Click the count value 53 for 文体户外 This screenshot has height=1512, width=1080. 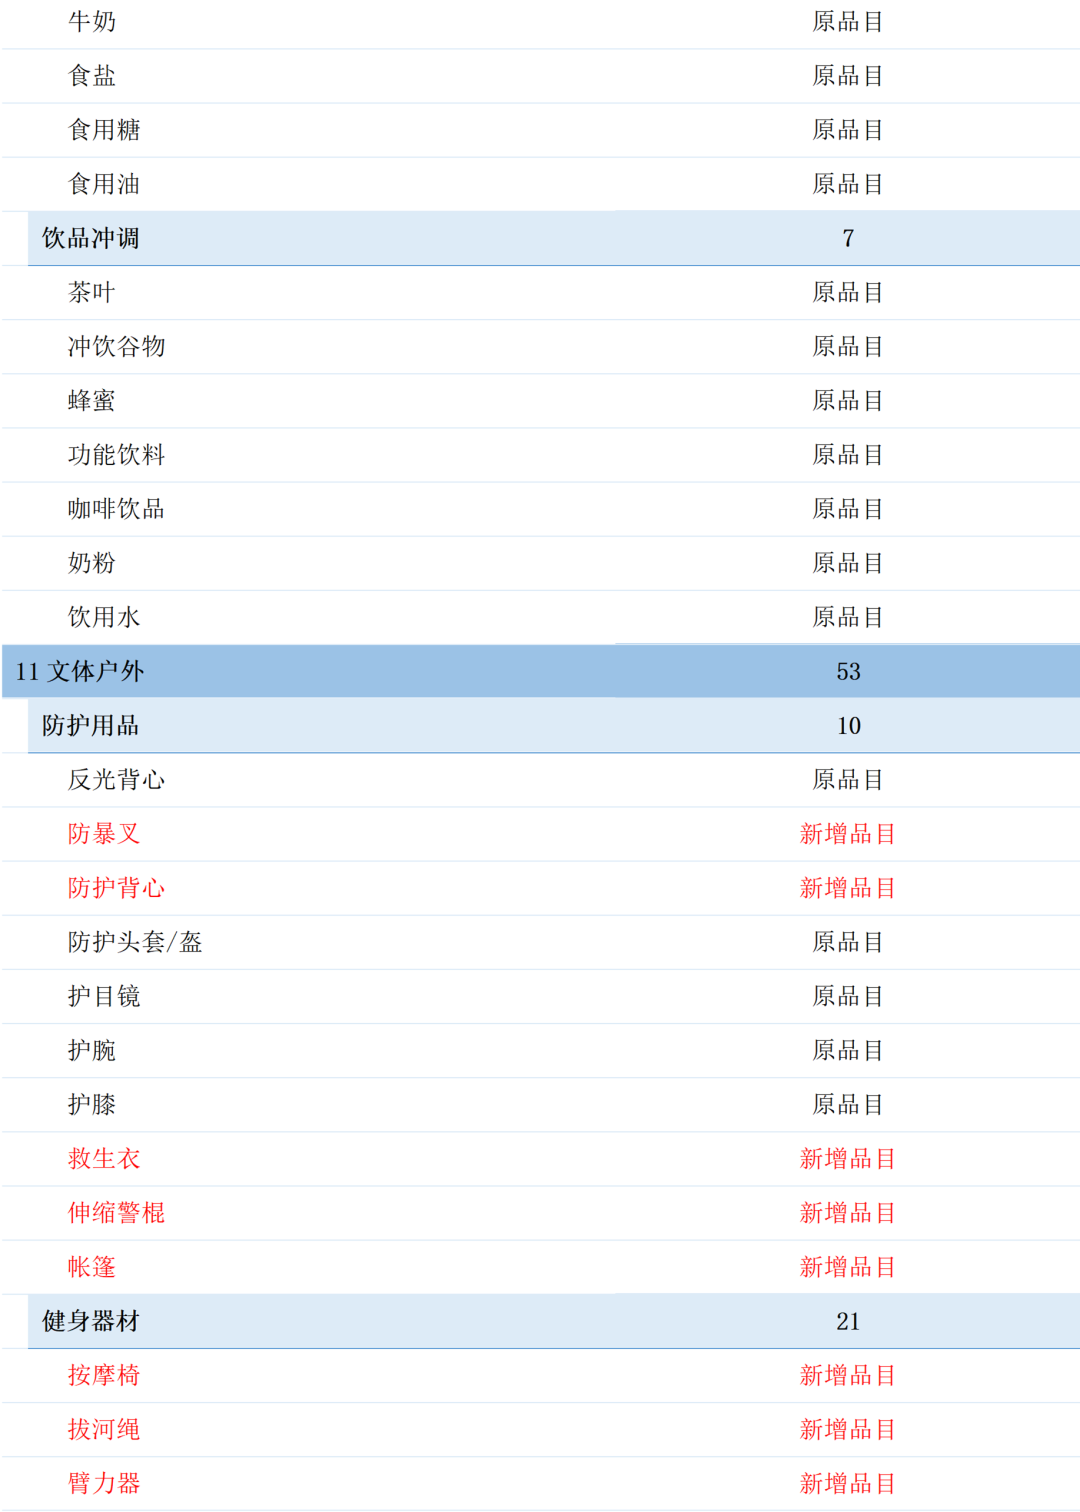point(850,672)
